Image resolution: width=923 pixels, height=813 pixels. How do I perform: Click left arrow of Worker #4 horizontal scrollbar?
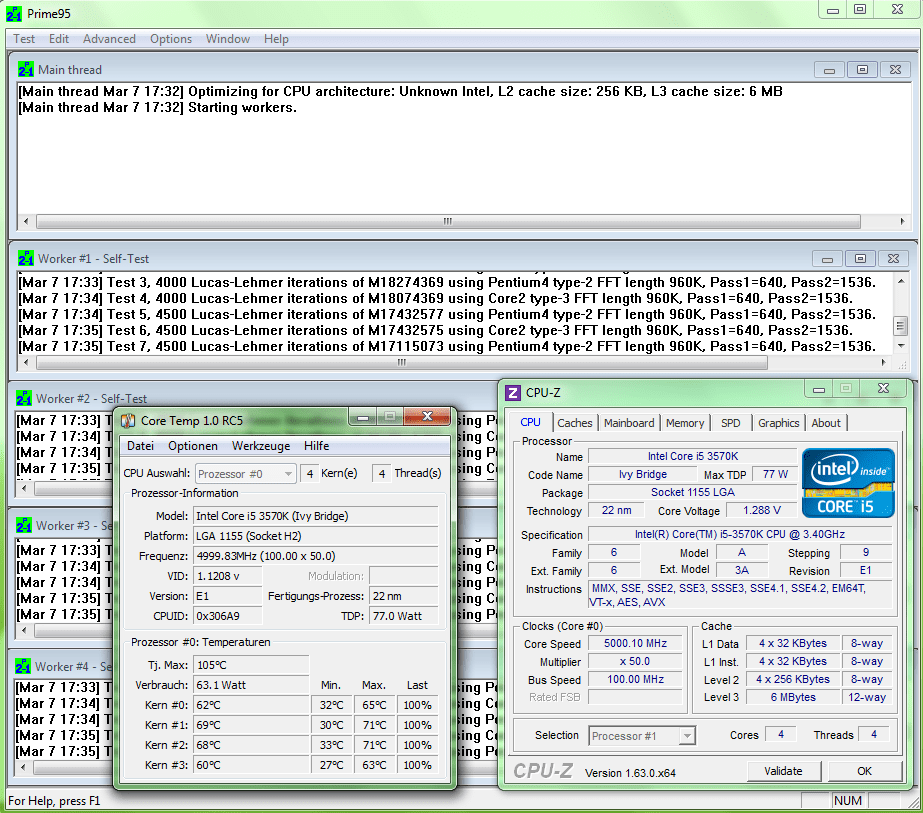[x=23, y=767]
